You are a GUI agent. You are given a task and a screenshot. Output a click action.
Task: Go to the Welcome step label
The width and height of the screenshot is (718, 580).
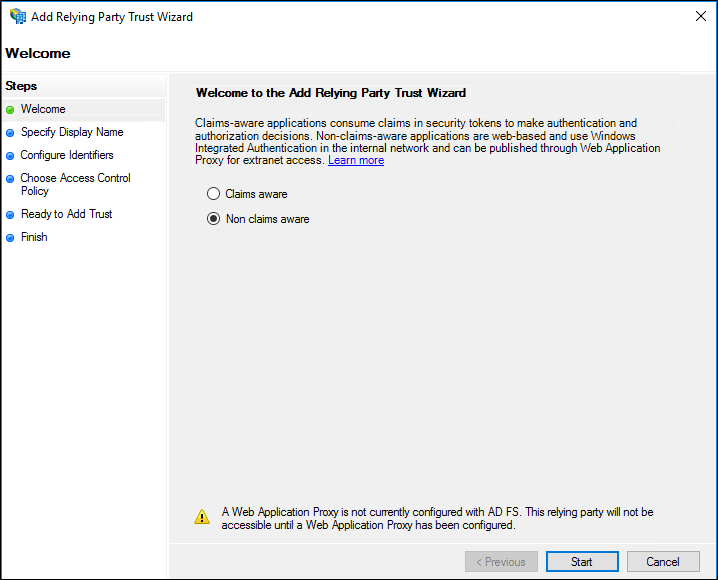[43, 109]
